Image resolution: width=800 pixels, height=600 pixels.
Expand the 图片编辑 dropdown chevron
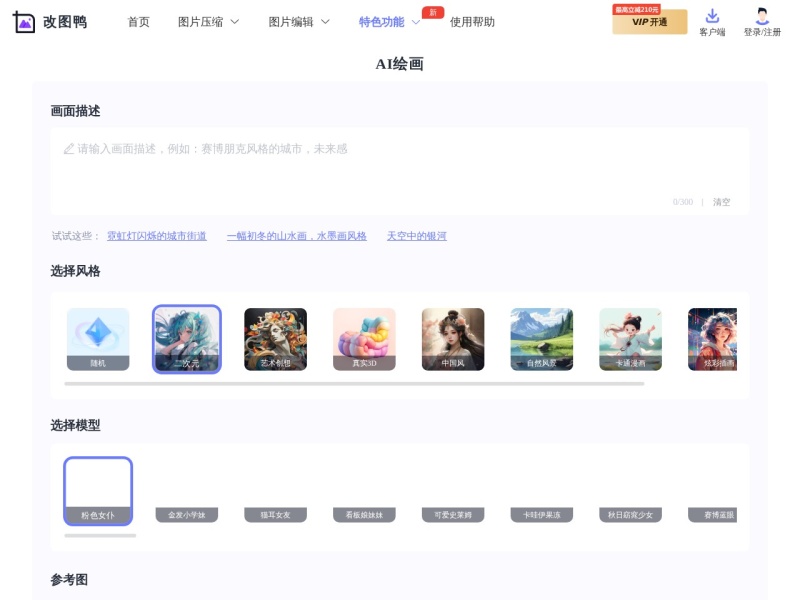click(x=325, y=22)
